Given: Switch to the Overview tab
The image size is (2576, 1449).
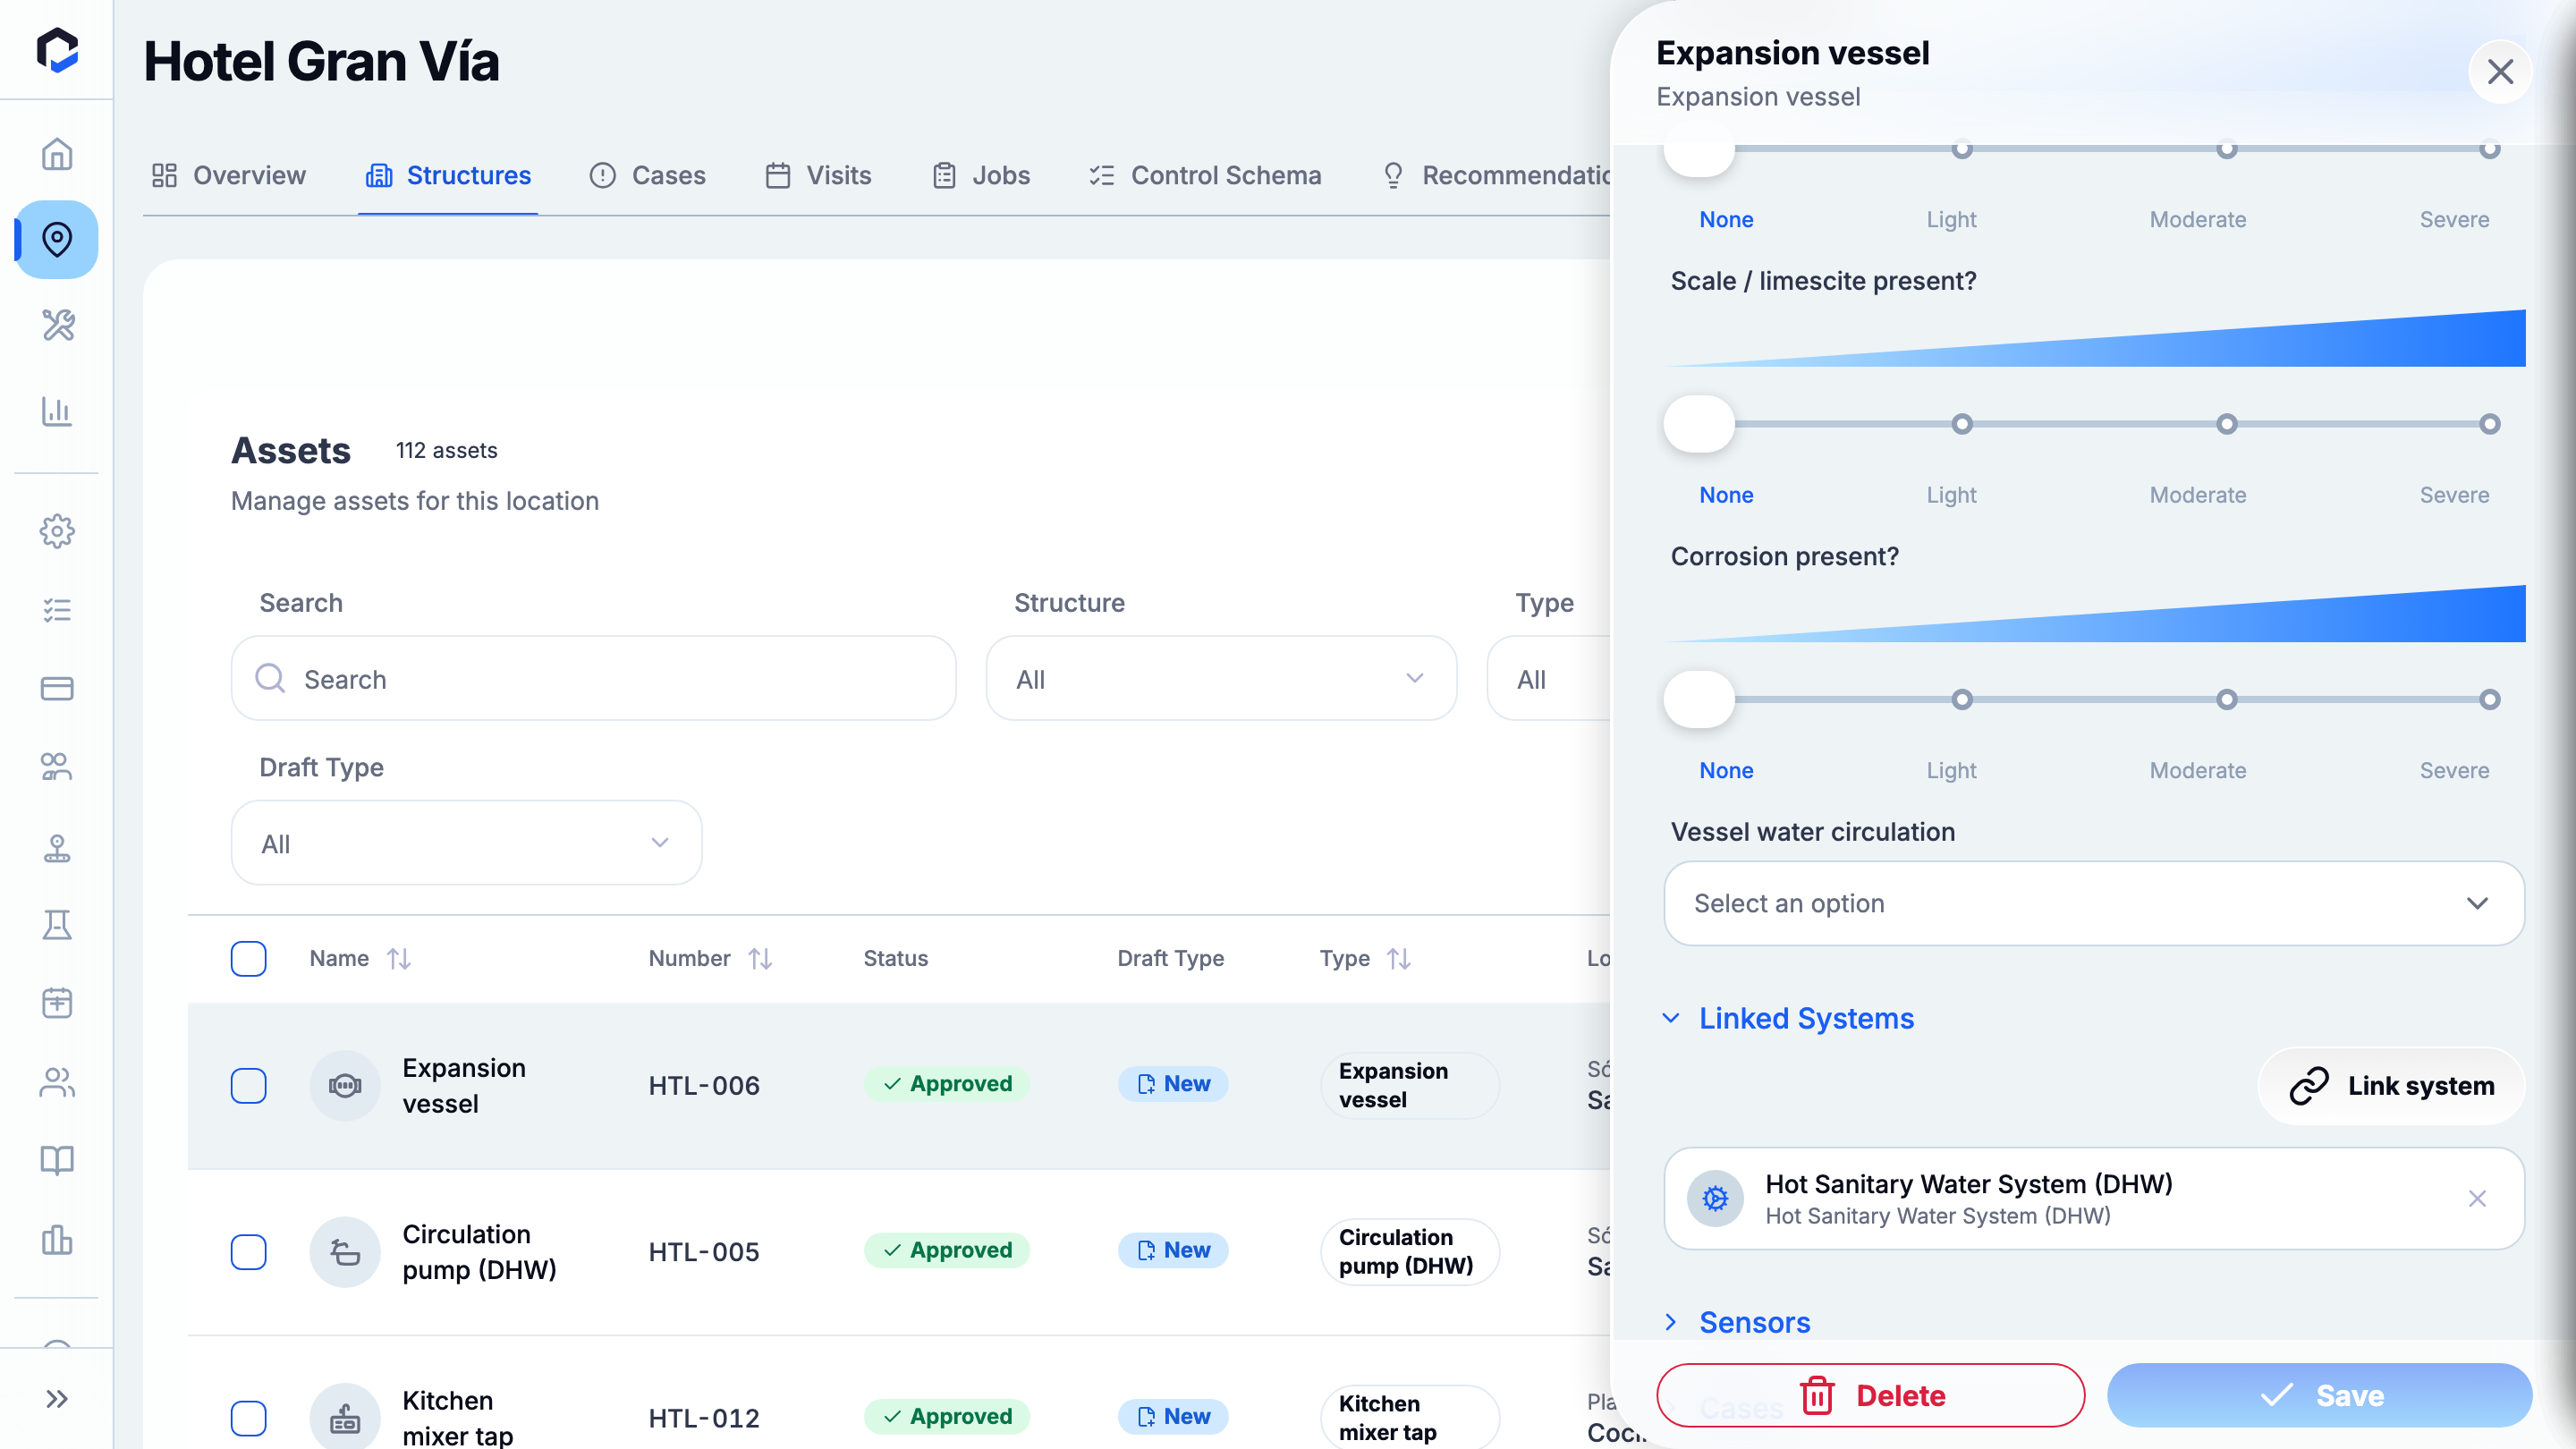Looking at the screenshot, I should (x=229, y=175).
